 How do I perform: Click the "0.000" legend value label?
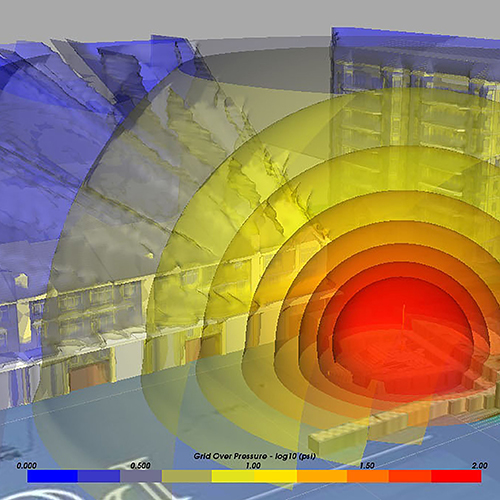[26, 465]
